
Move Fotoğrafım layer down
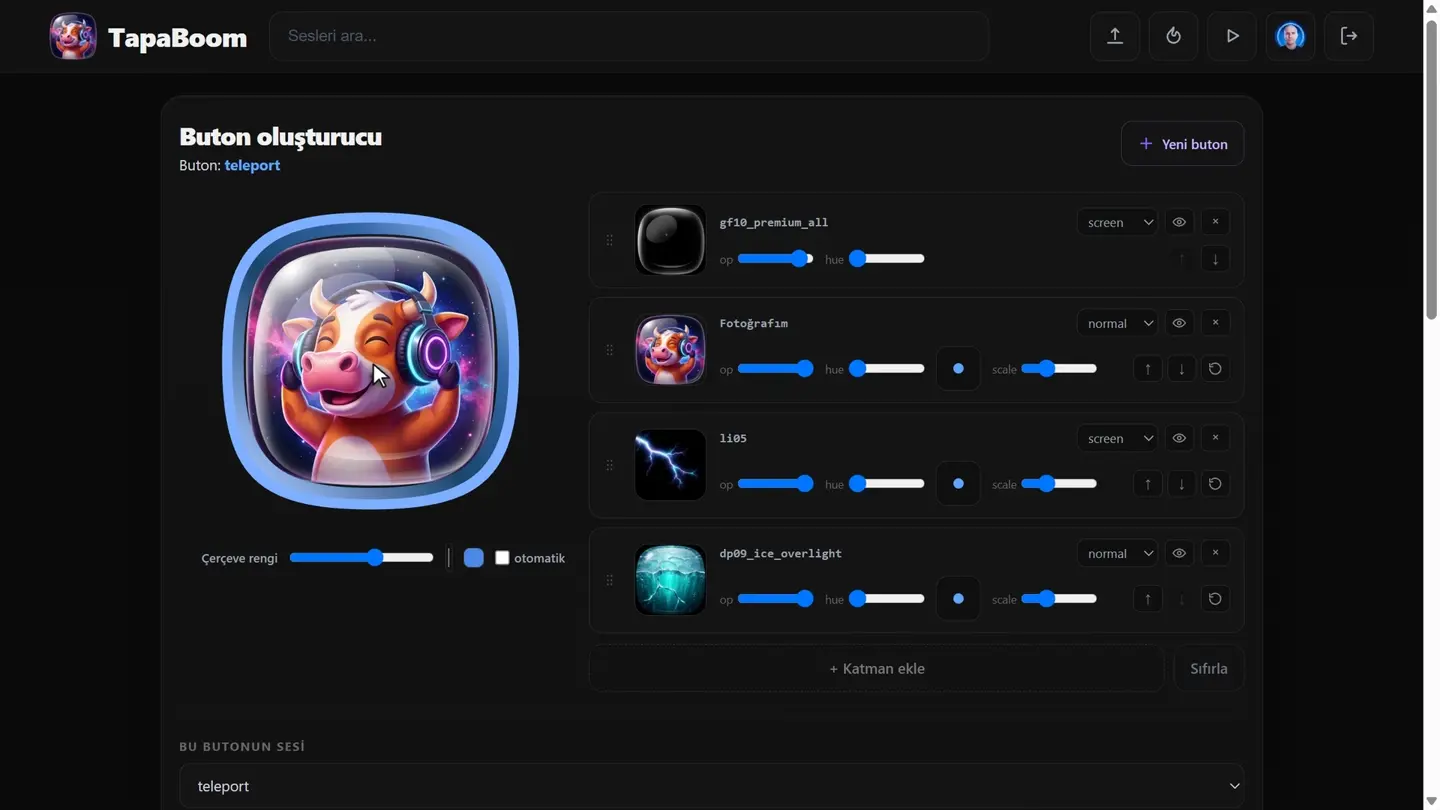point(1181,369)
